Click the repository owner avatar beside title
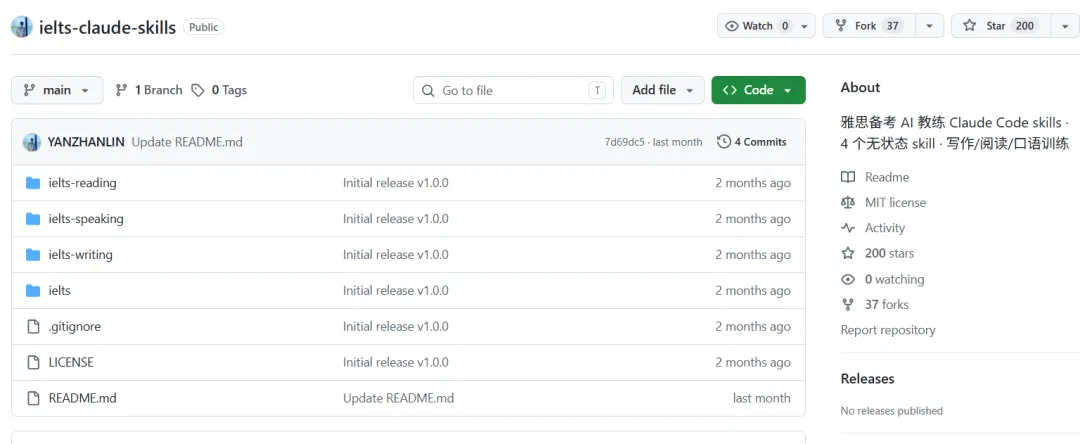This screenshot has width=1080, height=444. (21, 27)
